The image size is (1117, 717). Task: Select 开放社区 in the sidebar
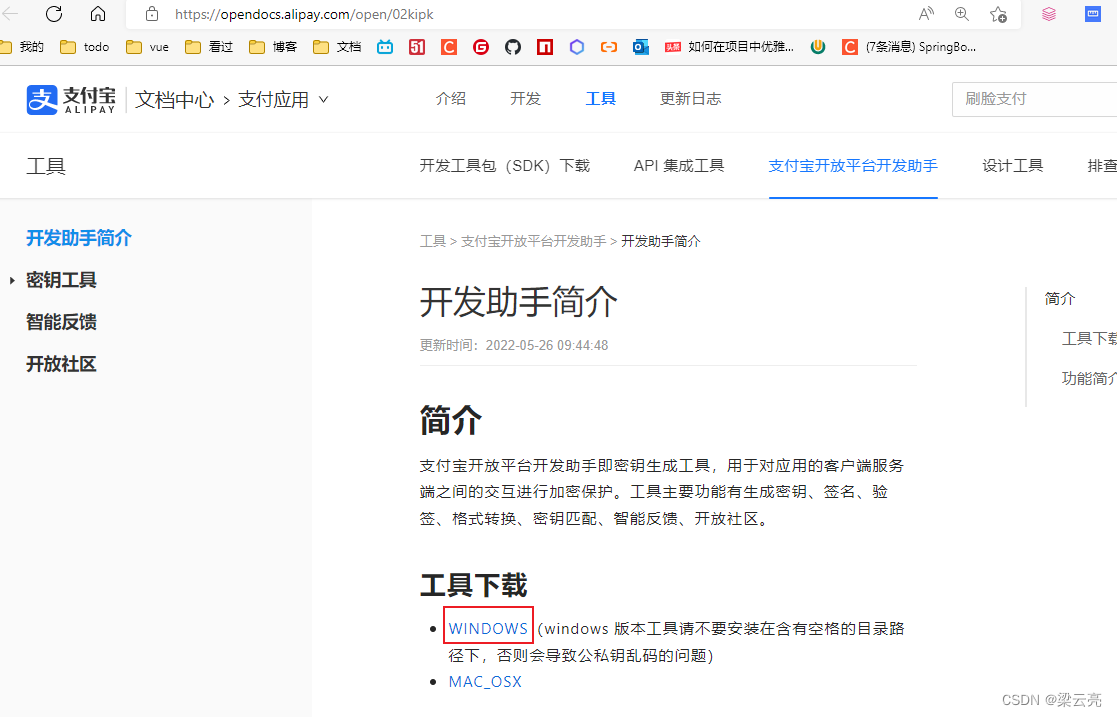(61, 364)
